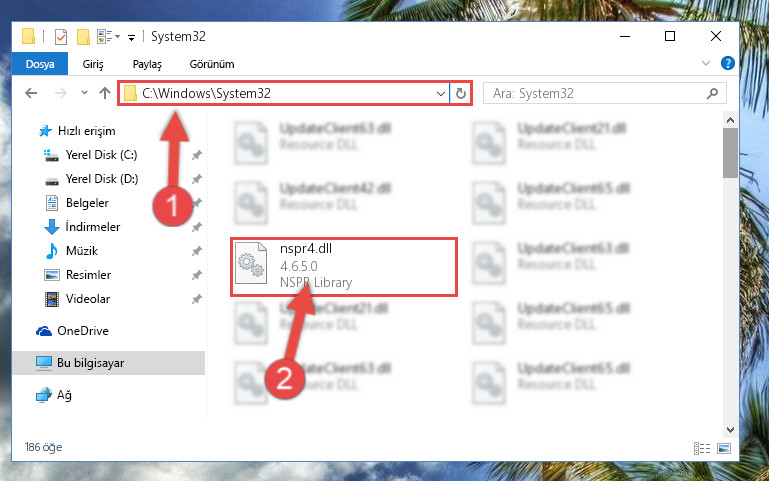Click the vertical scrollbar thumb

coord(730,153)
